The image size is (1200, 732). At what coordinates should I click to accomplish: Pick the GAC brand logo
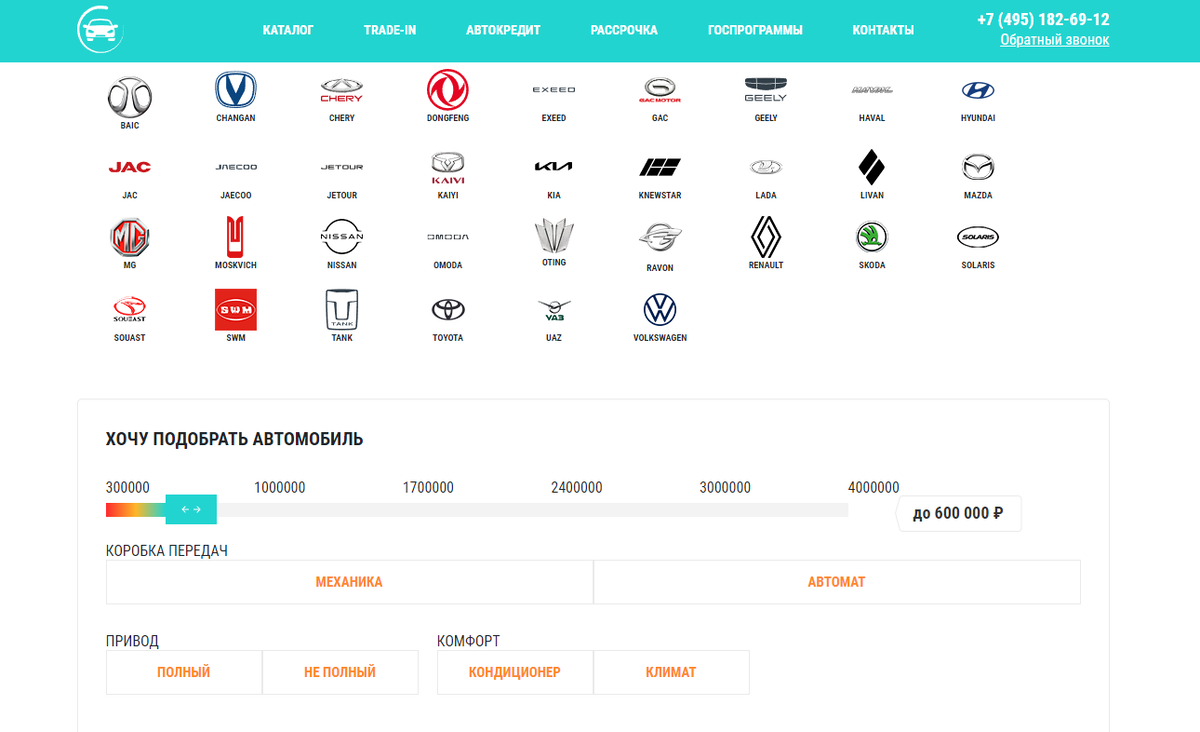pyautogui.click(x=660, y=90)
